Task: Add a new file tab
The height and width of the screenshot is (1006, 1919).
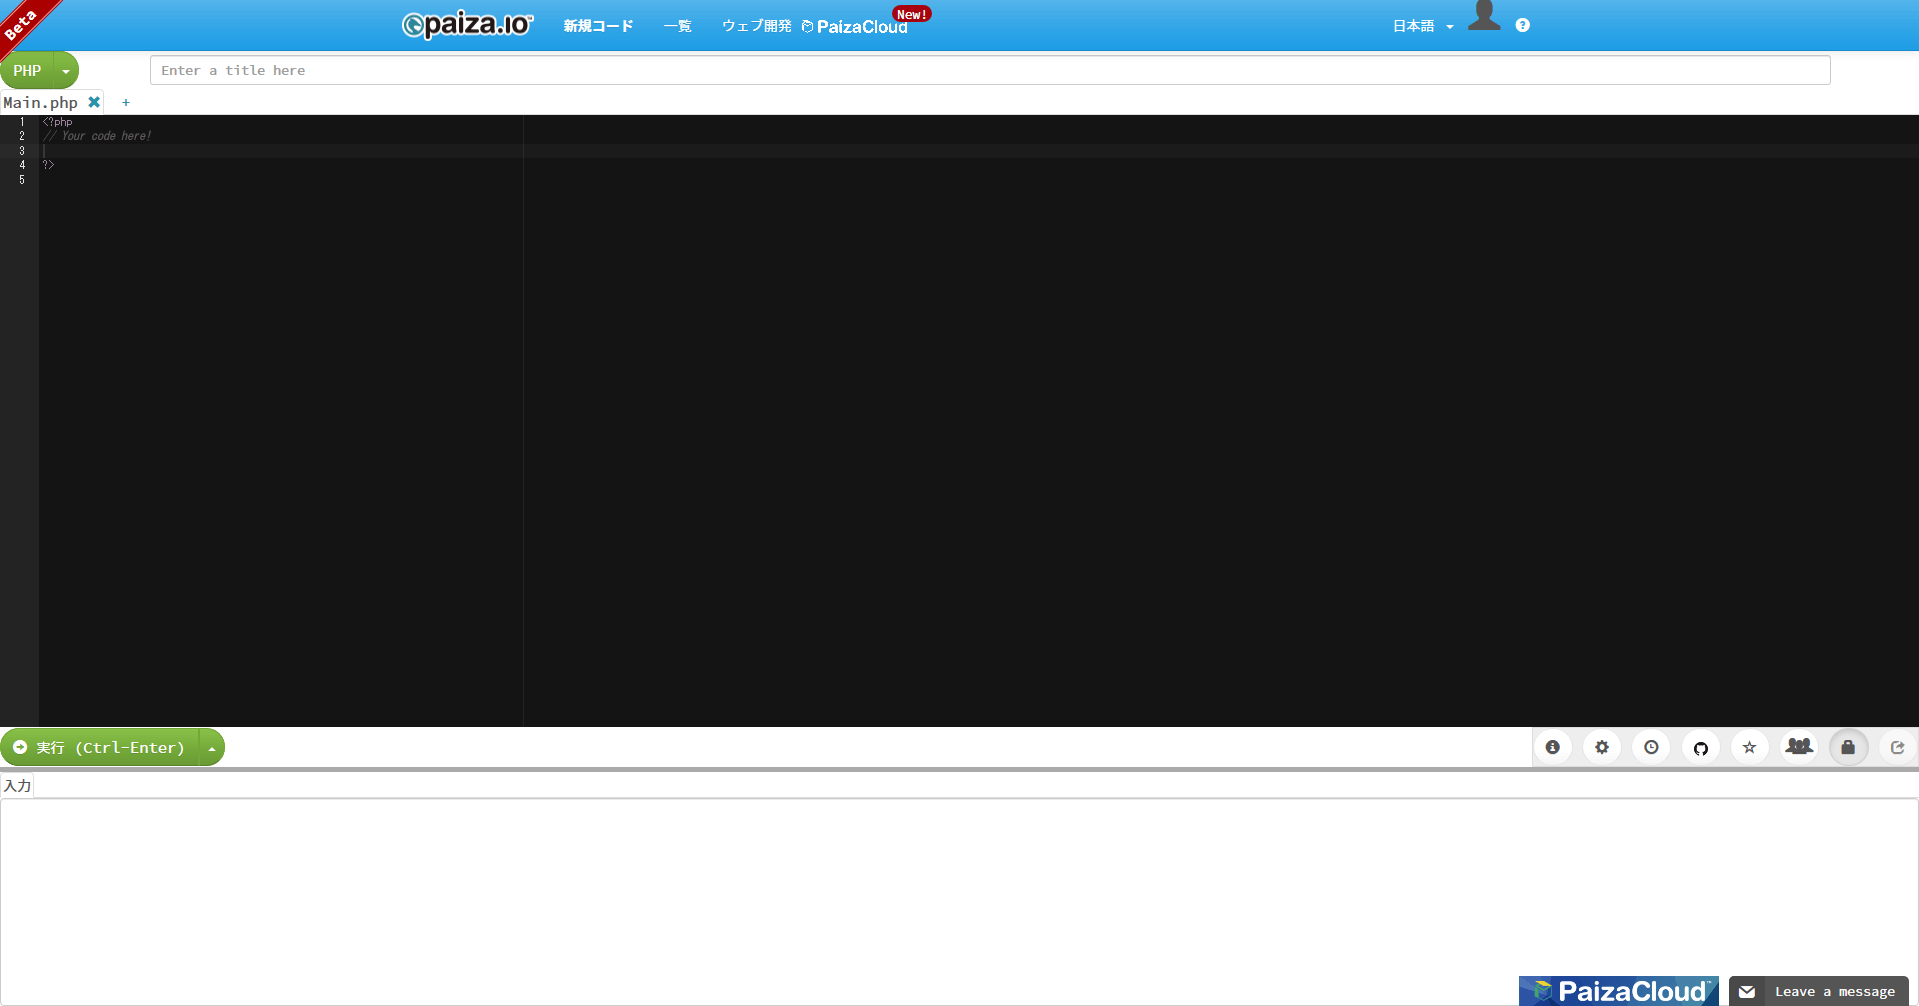Action: 126,102
